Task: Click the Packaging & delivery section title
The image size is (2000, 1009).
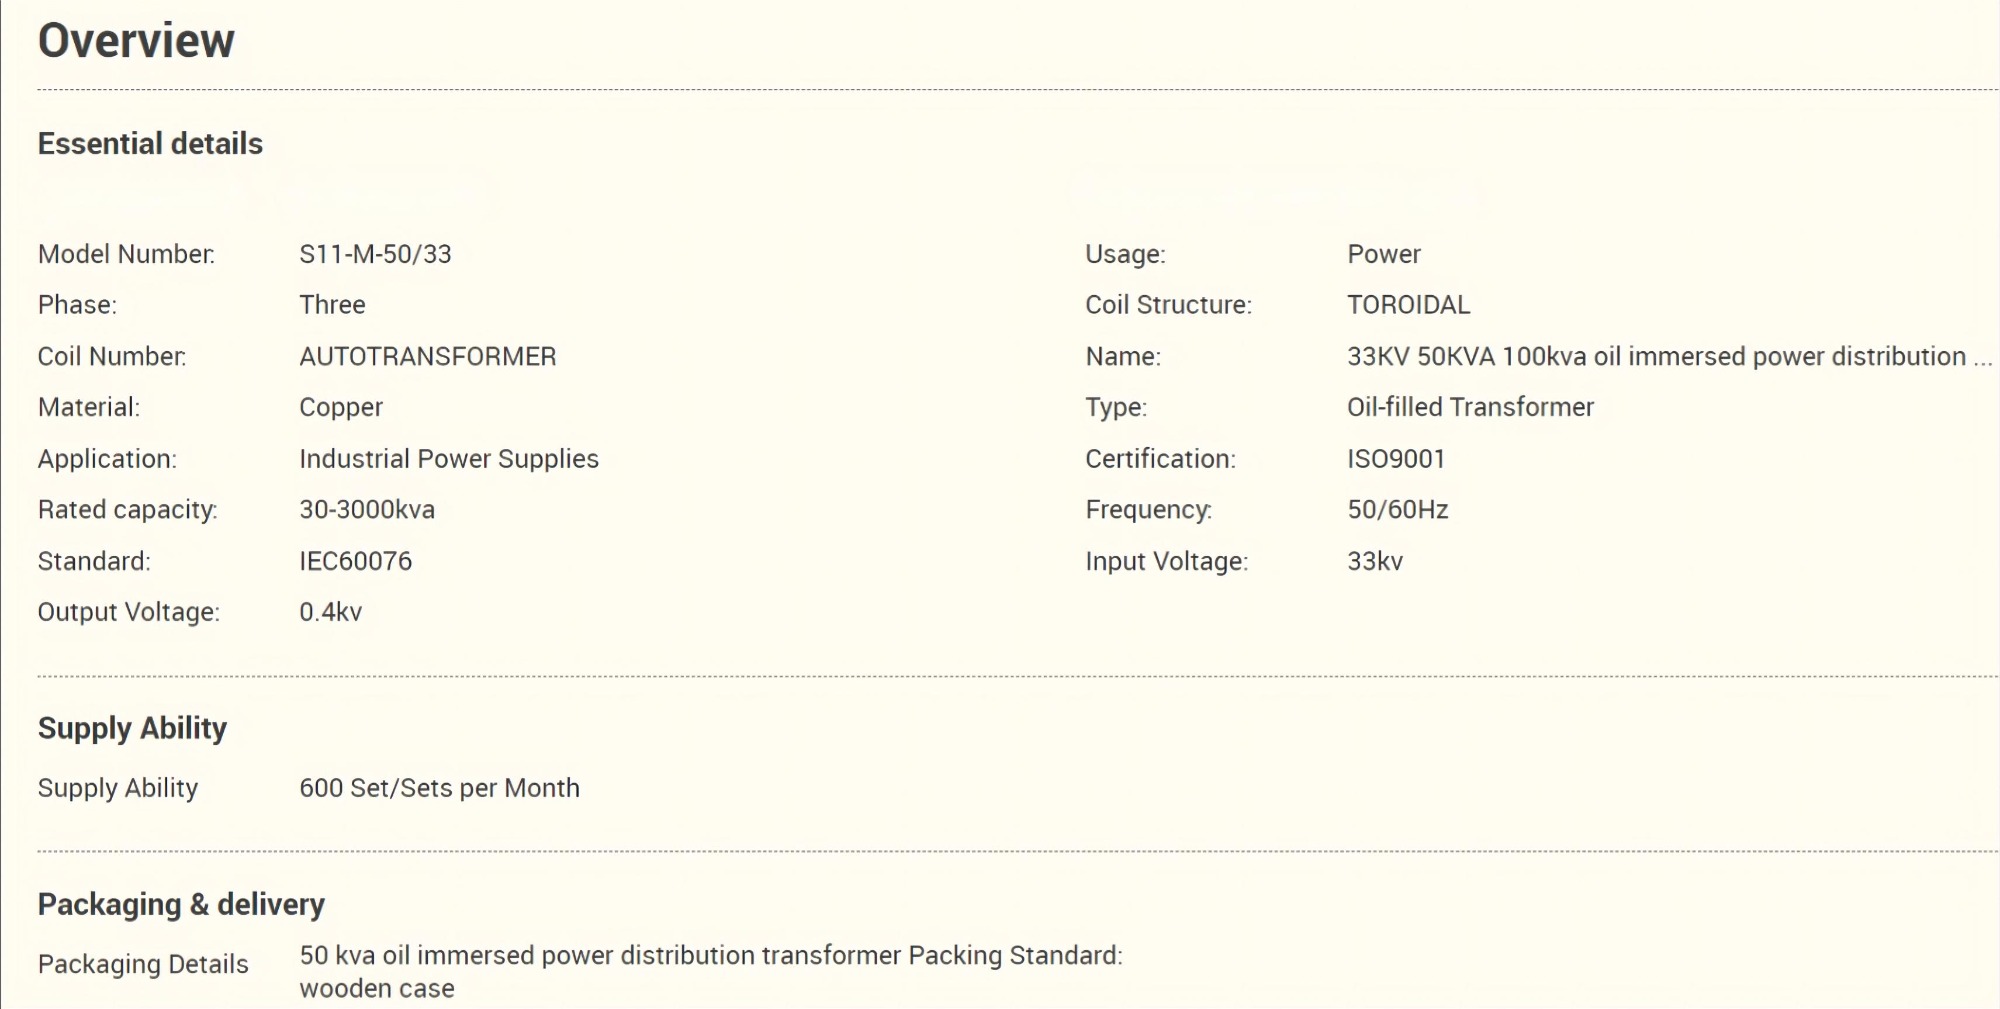Action: click(181, 904)
